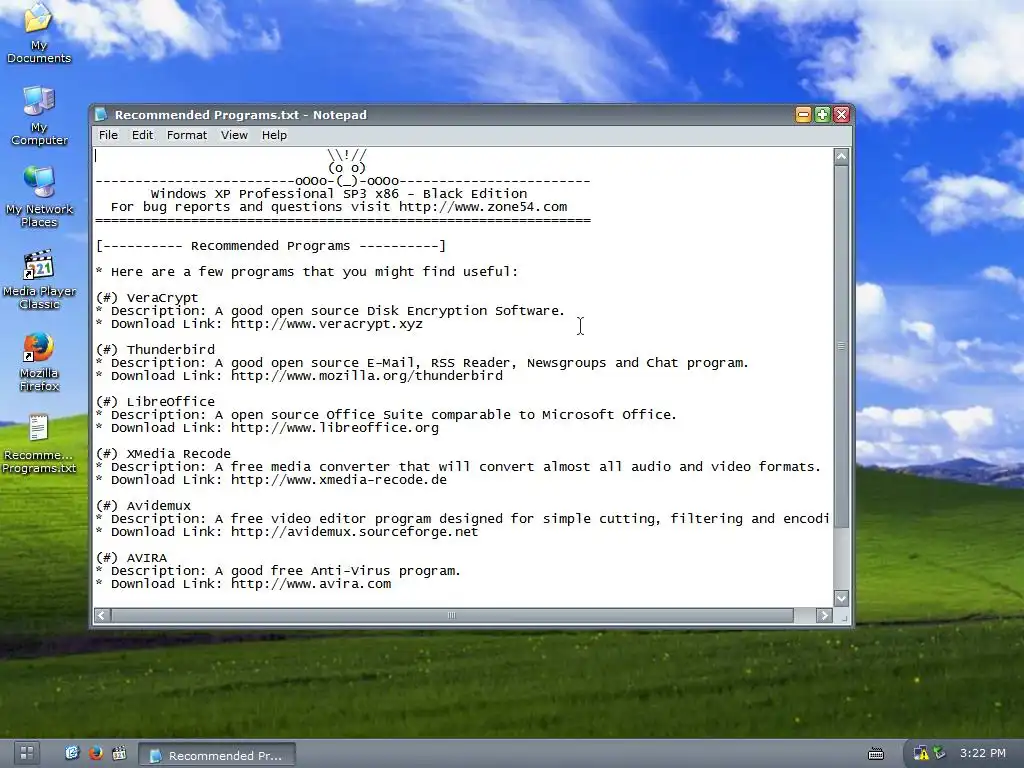Open the My Computer desktop icon
The image size is (1024, 768).
(x=39, y=116)
